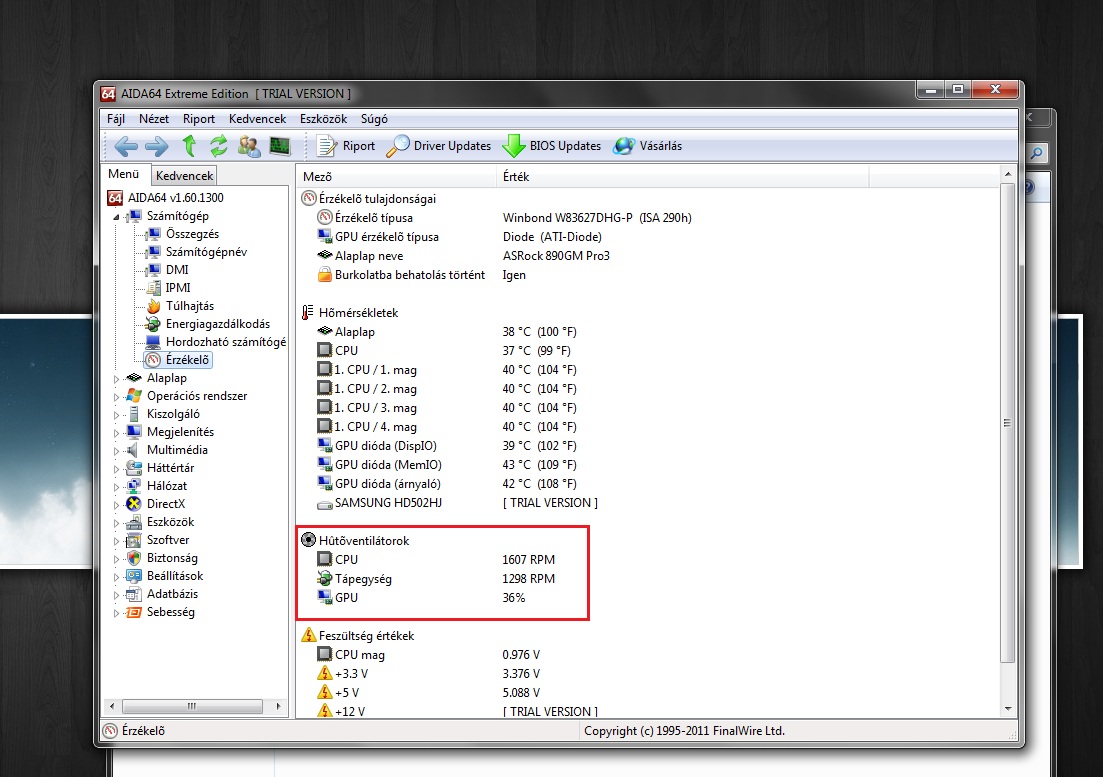Image resolution: width=1103 pixels, height=777 pixels.
Task: Expand the Alaplap tree node
Action: tap(116, 378)
